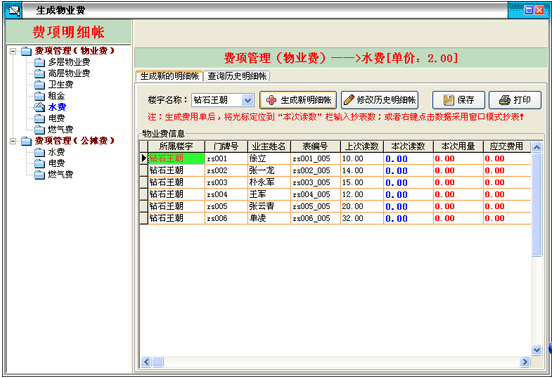The width and height of the screenshot is (552, 378).
Task: Click the red plus icon on 生成新明细帐
Action: (x=271, y=100)
